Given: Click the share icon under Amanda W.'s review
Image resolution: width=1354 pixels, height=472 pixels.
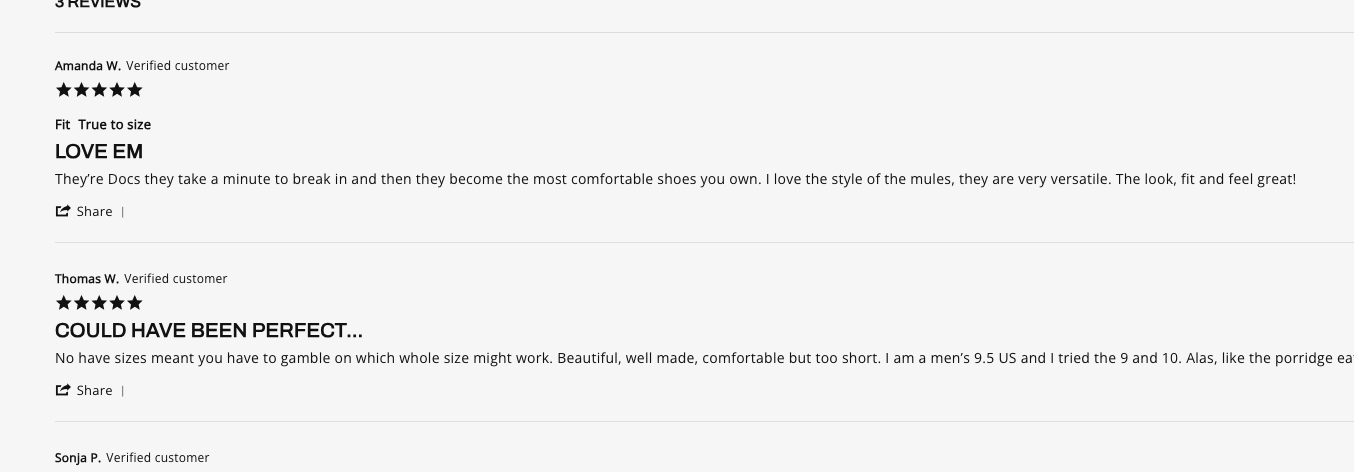Looking at the screenshot, I should (63, 211).
